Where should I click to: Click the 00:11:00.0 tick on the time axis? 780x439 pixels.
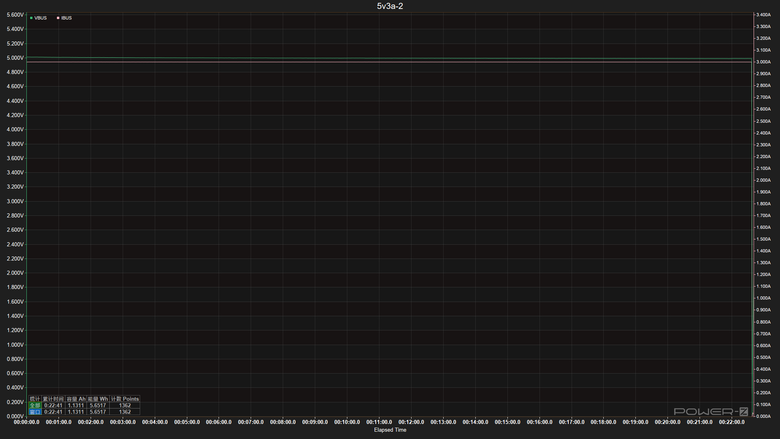[379, 422]
